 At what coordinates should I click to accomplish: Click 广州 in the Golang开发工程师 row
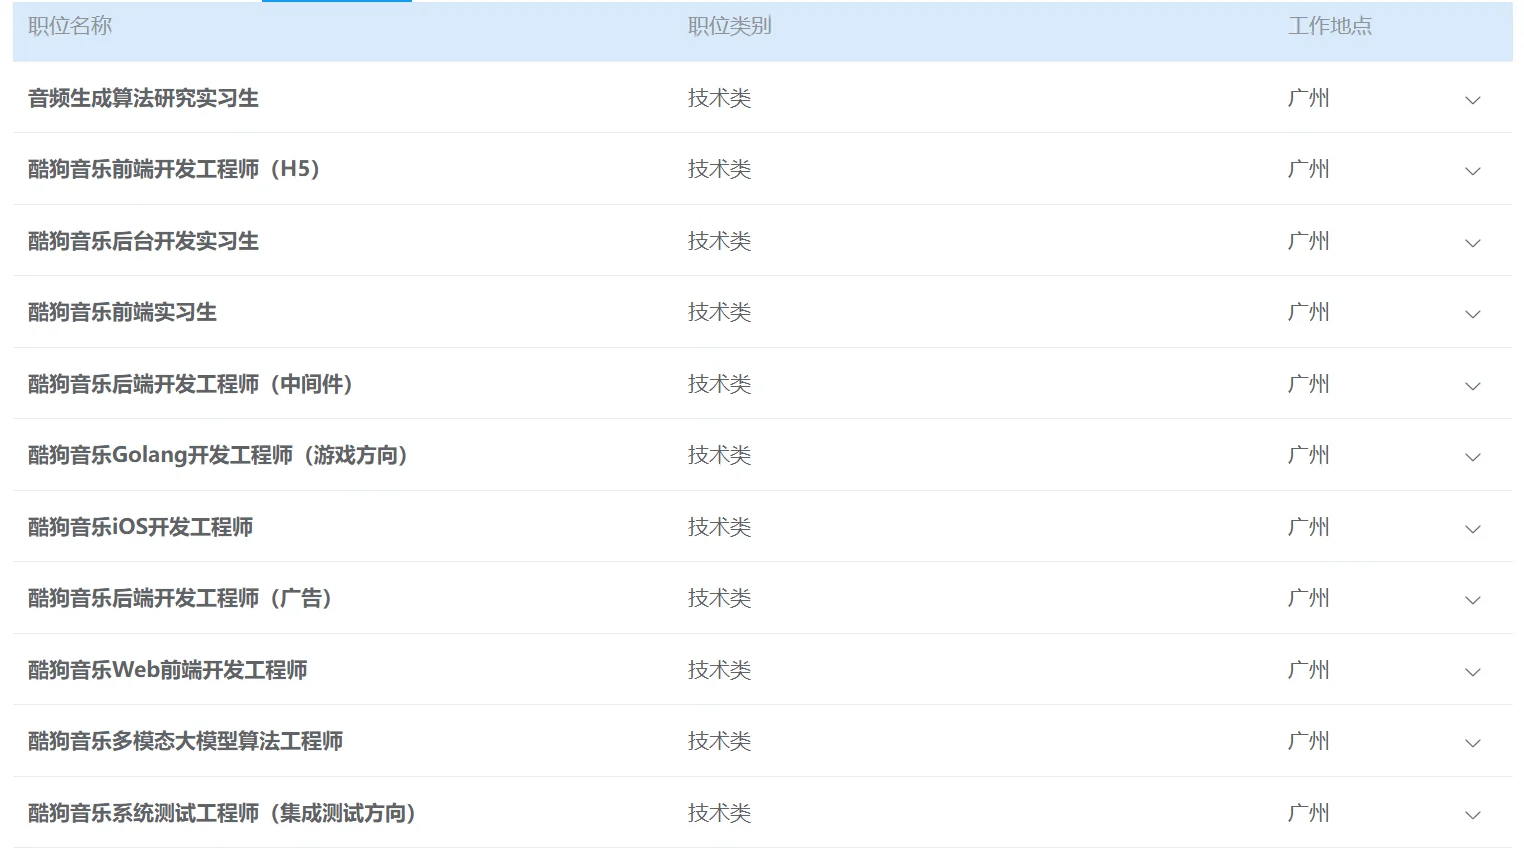(1309, 455)
